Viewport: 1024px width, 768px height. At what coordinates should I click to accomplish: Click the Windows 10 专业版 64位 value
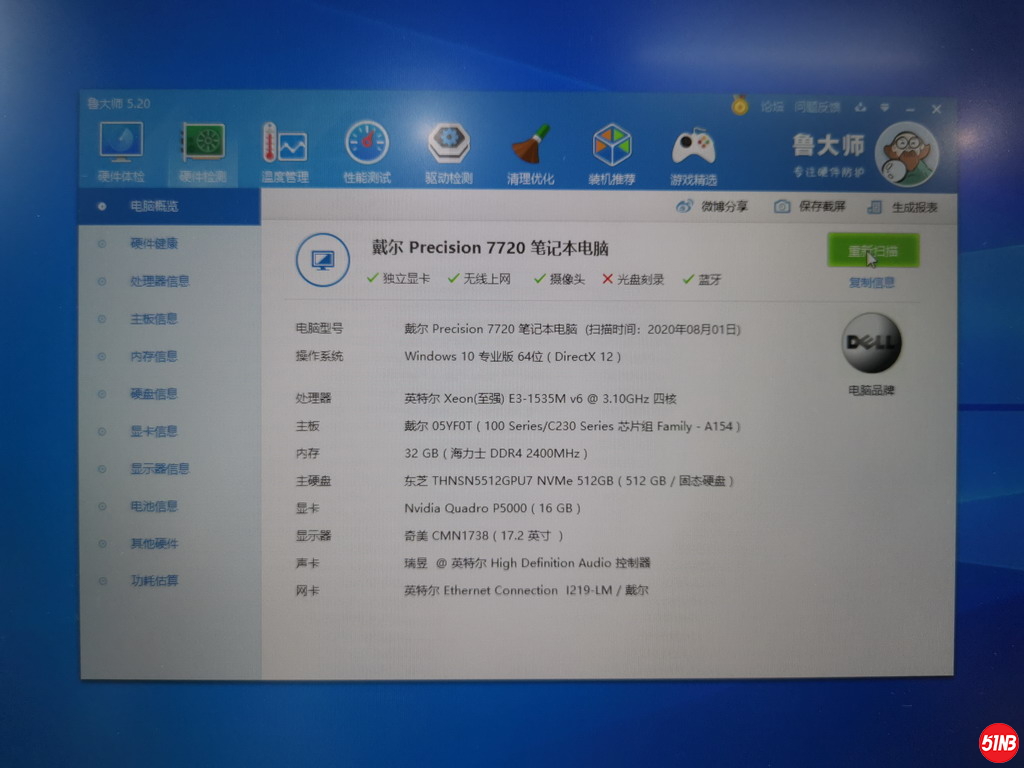(x=513, y=357)
